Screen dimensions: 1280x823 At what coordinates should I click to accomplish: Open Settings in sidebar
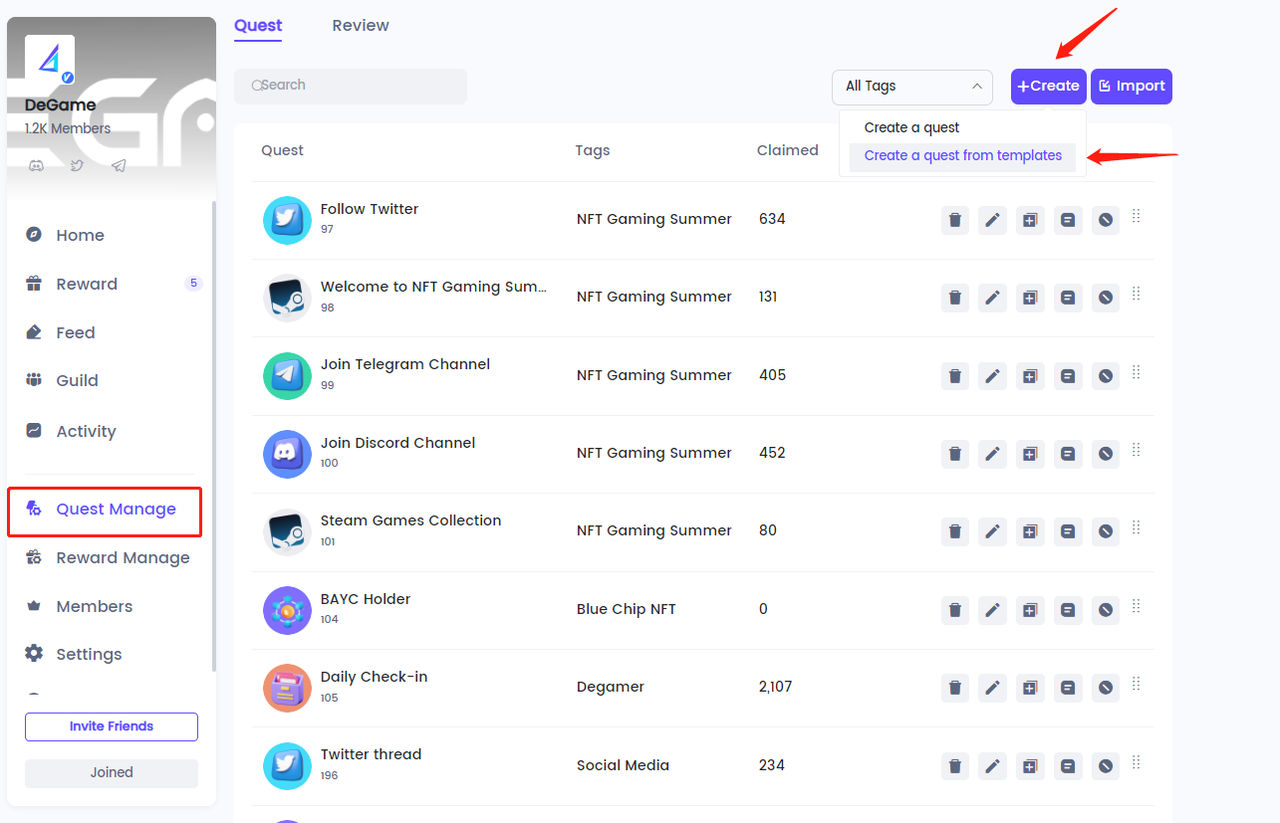[x=89, y=654]
